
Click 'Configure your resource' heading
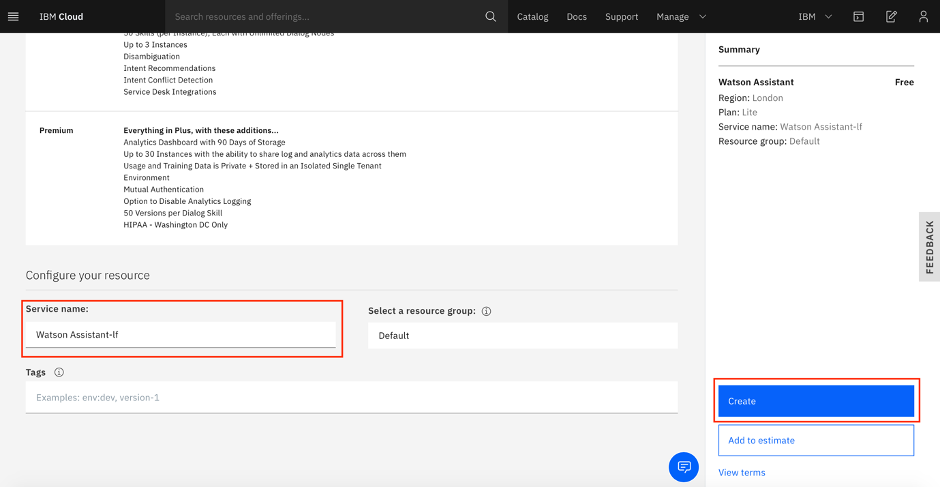tap(88, 275)
